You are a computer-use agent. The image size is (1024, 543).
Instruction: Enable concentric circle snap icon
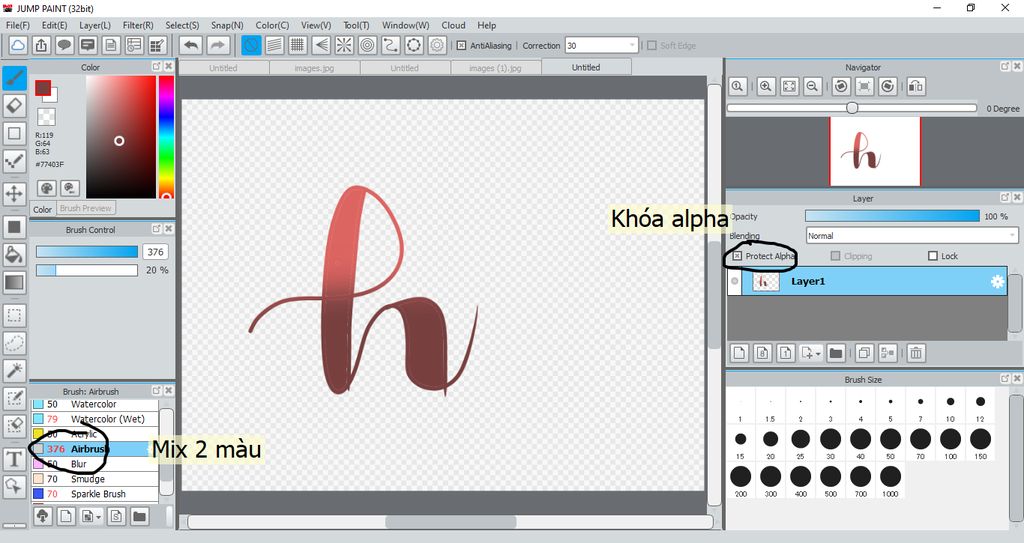point(368,45)
